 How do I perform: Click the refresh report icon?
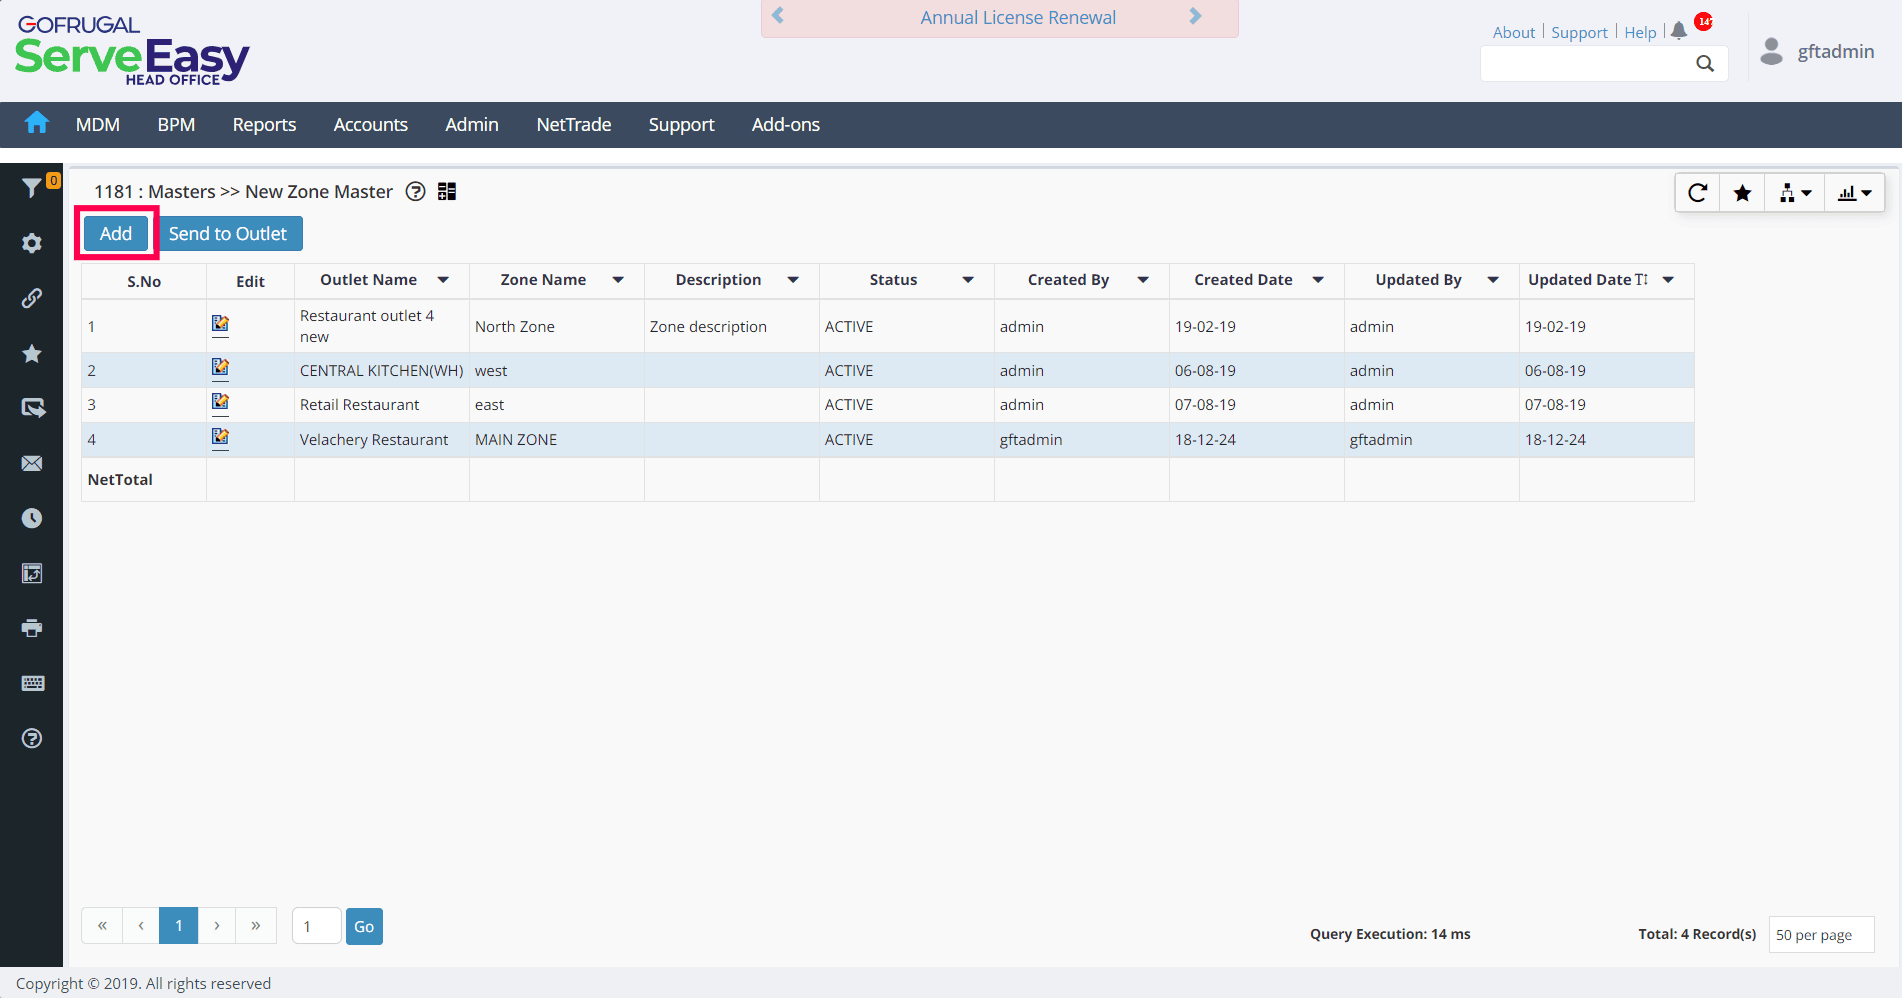point(1697,193)
